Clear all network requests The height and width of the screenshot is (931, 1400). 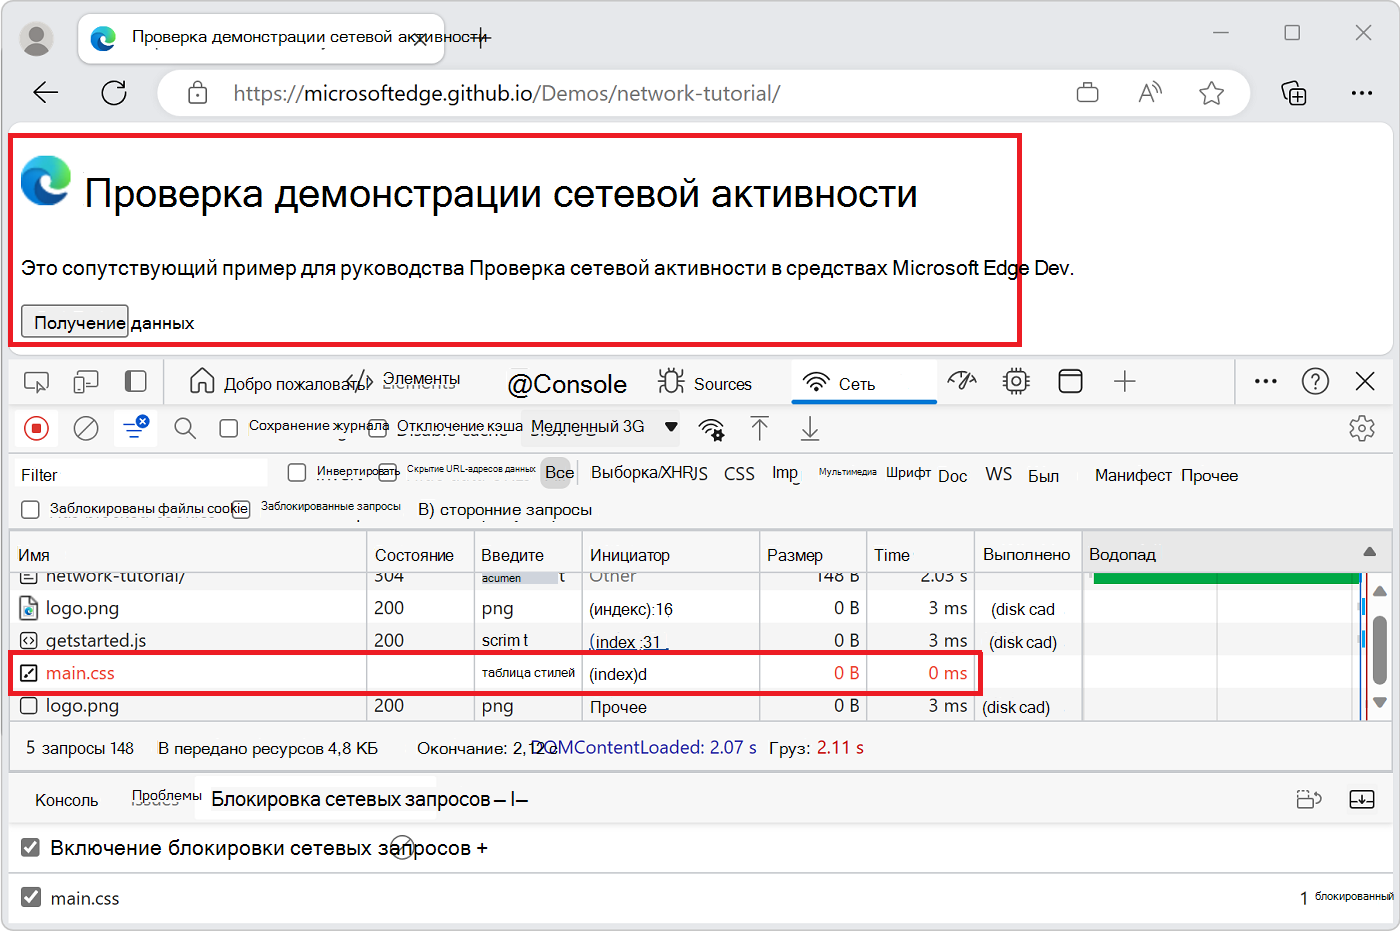[86, 427]
